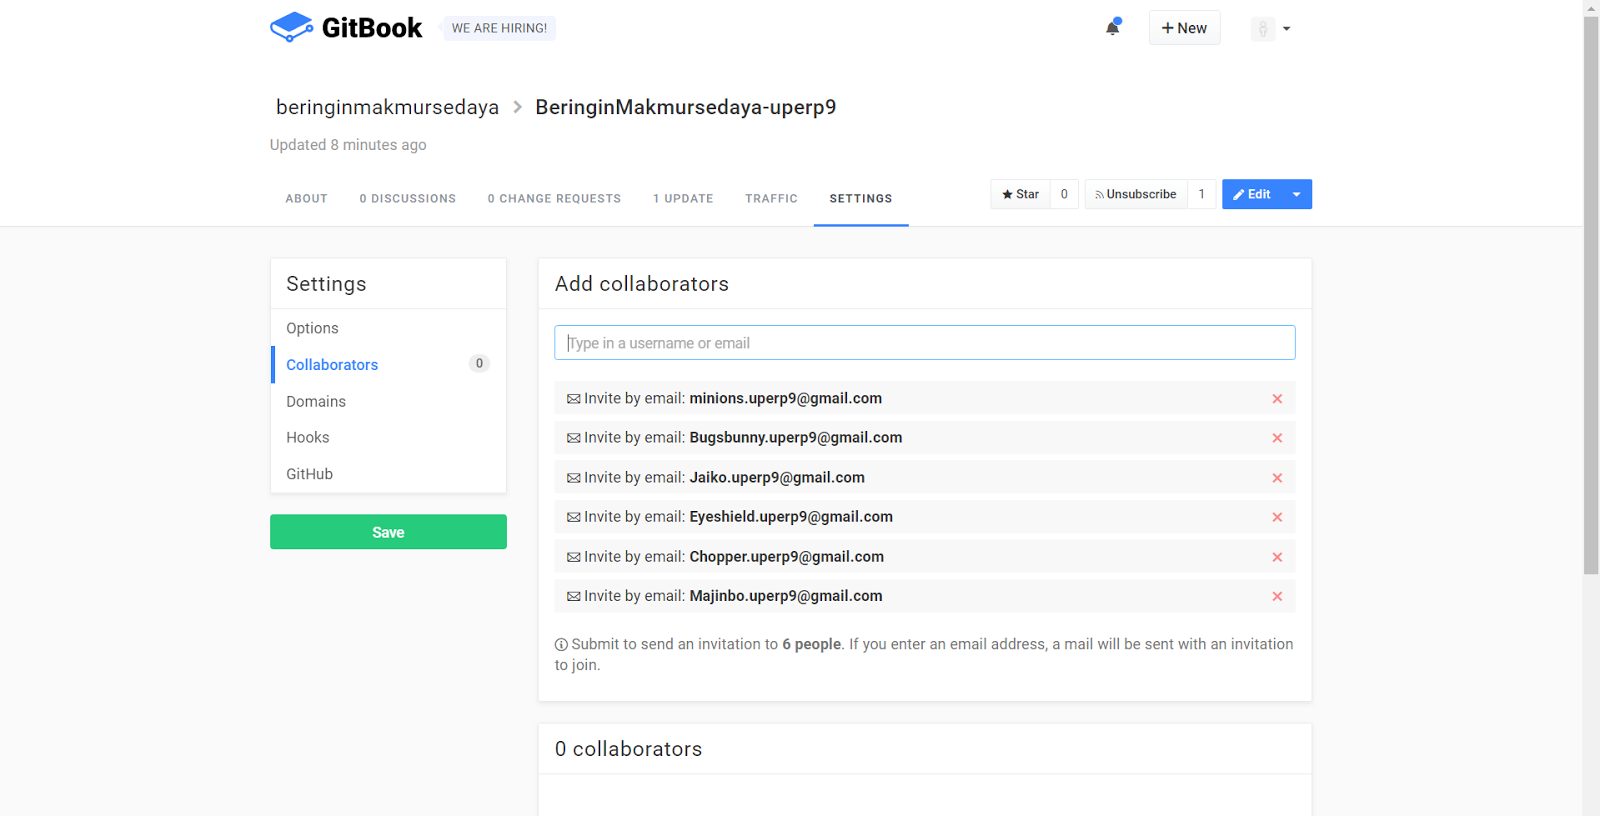
Task: Remove the Chopper.uperp9@gmail.com invite
Action: tap(1277, 557)
